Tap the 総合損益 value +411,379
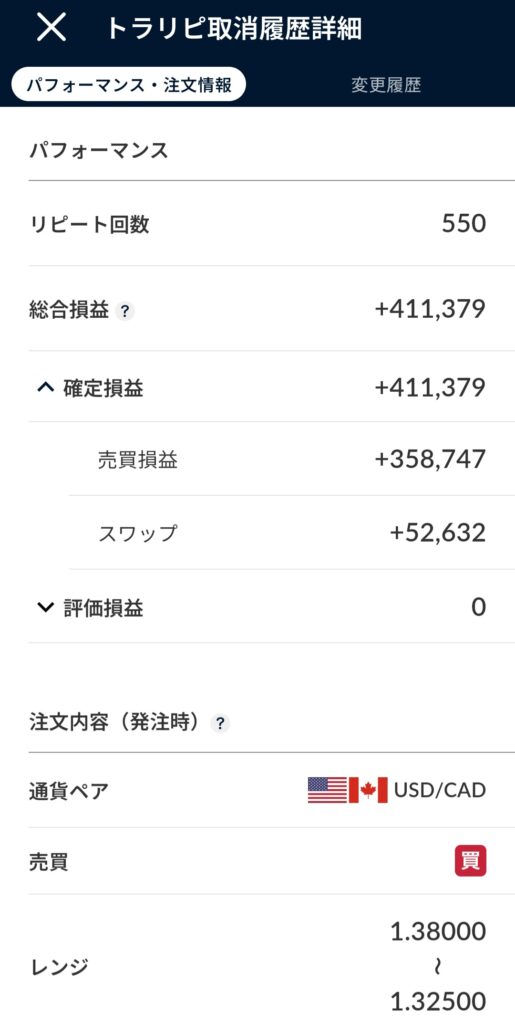This screenshot has height=1024, width=515. tap(430, 309)
